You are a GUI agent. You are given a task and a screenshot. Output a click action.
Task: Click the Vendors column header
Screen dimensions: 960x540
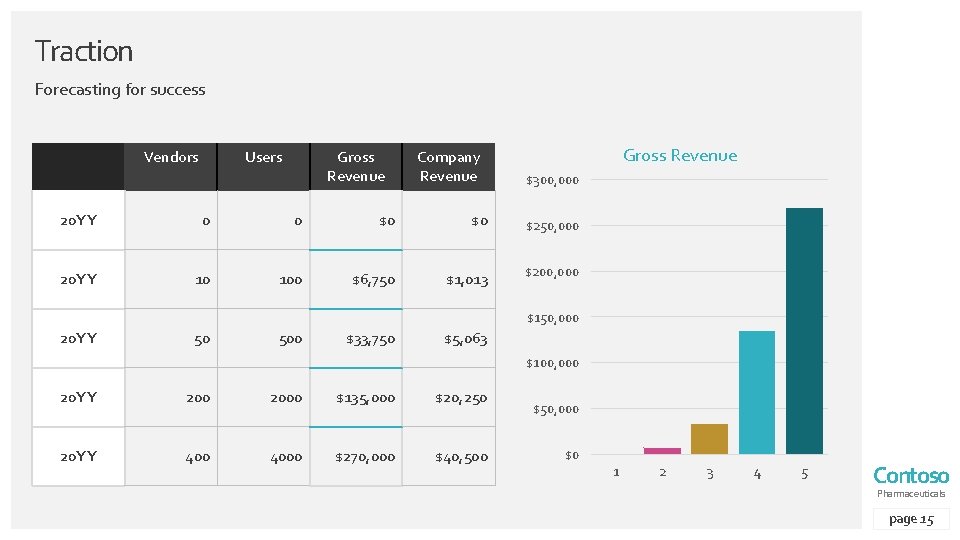[171, 157]
